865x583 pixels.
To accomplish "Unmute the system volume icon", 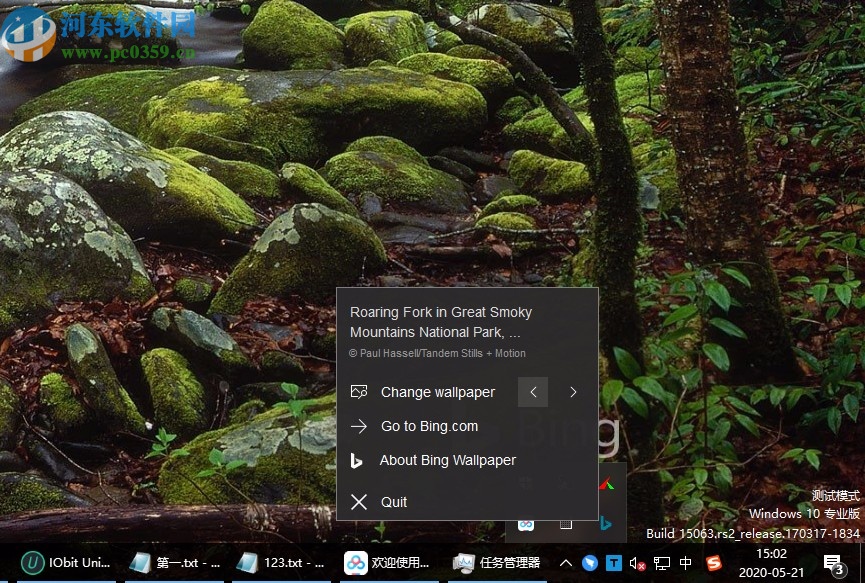I will pyautogui.click(x=637, y=562).
